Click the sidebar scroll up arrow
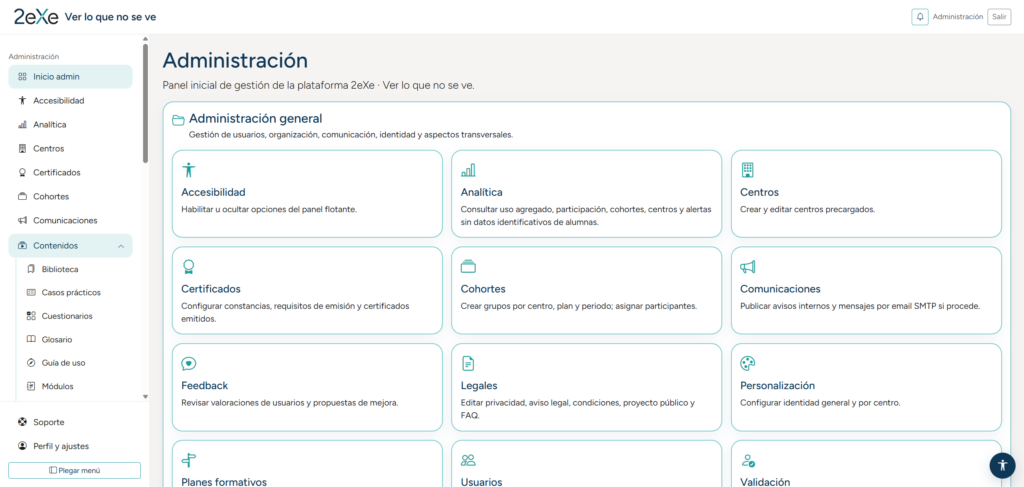Viewport: 1024px width, 487px height. click(x=145, y=39)
